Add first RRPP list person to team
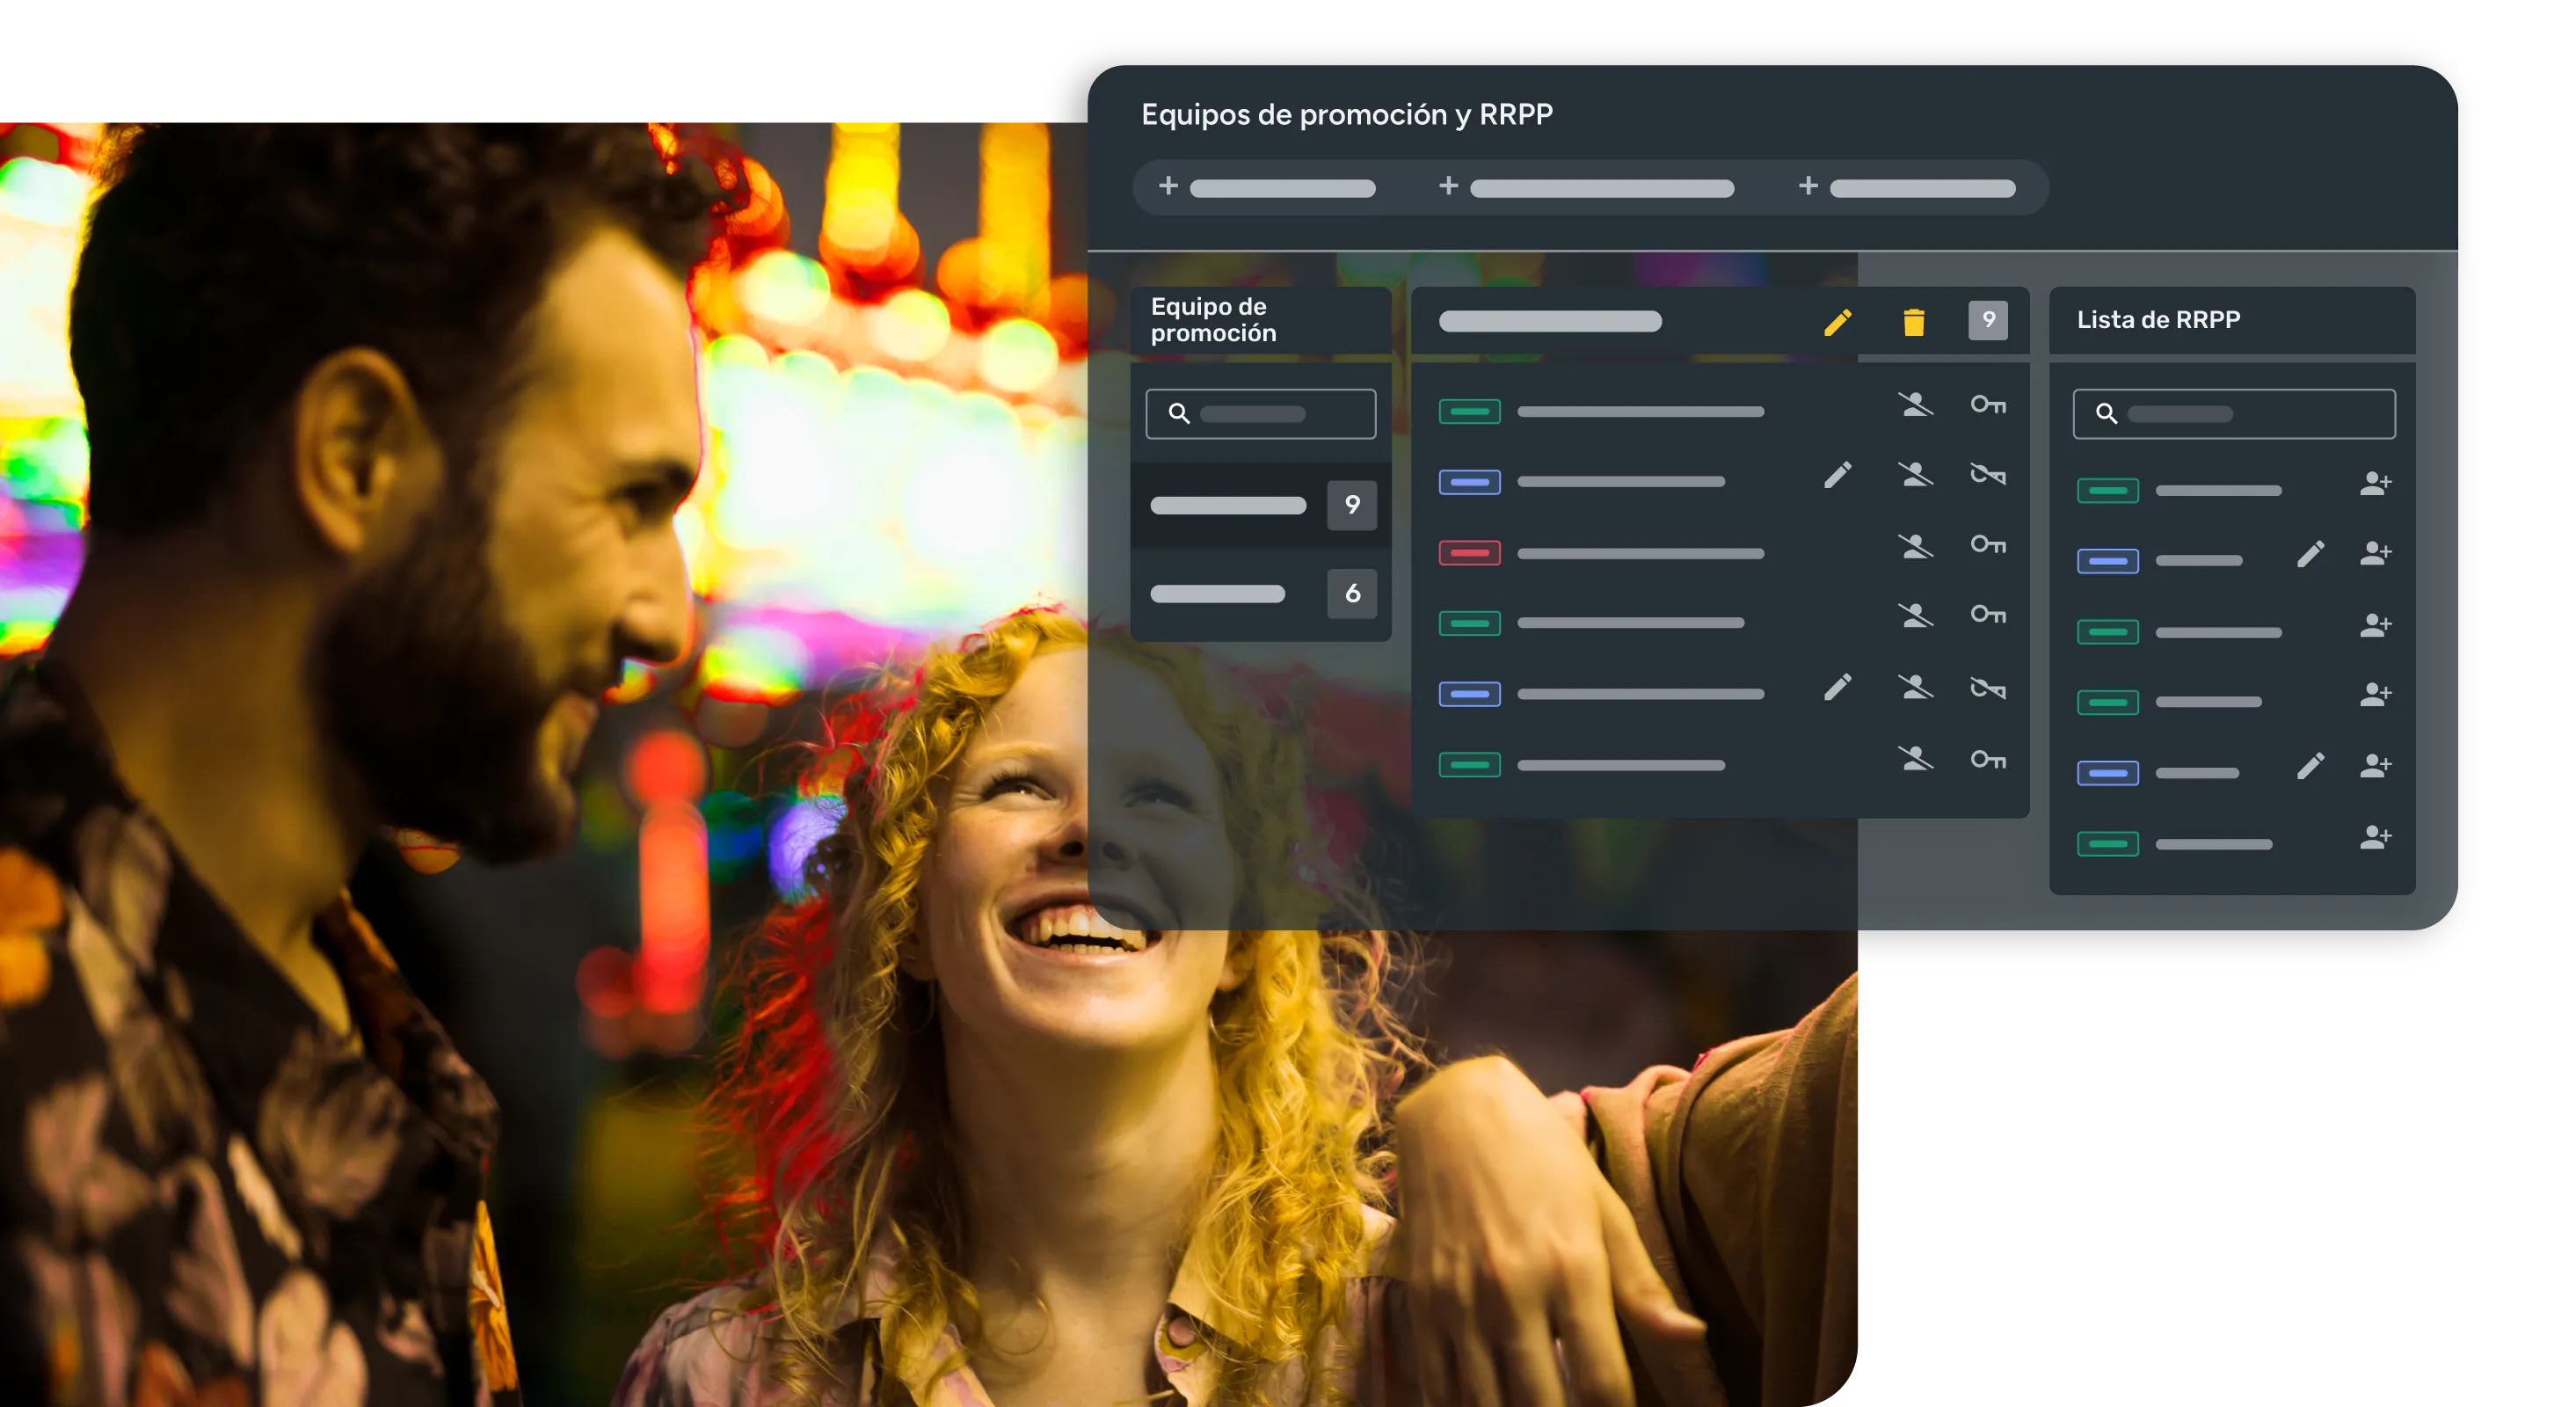 point(2375,484)
